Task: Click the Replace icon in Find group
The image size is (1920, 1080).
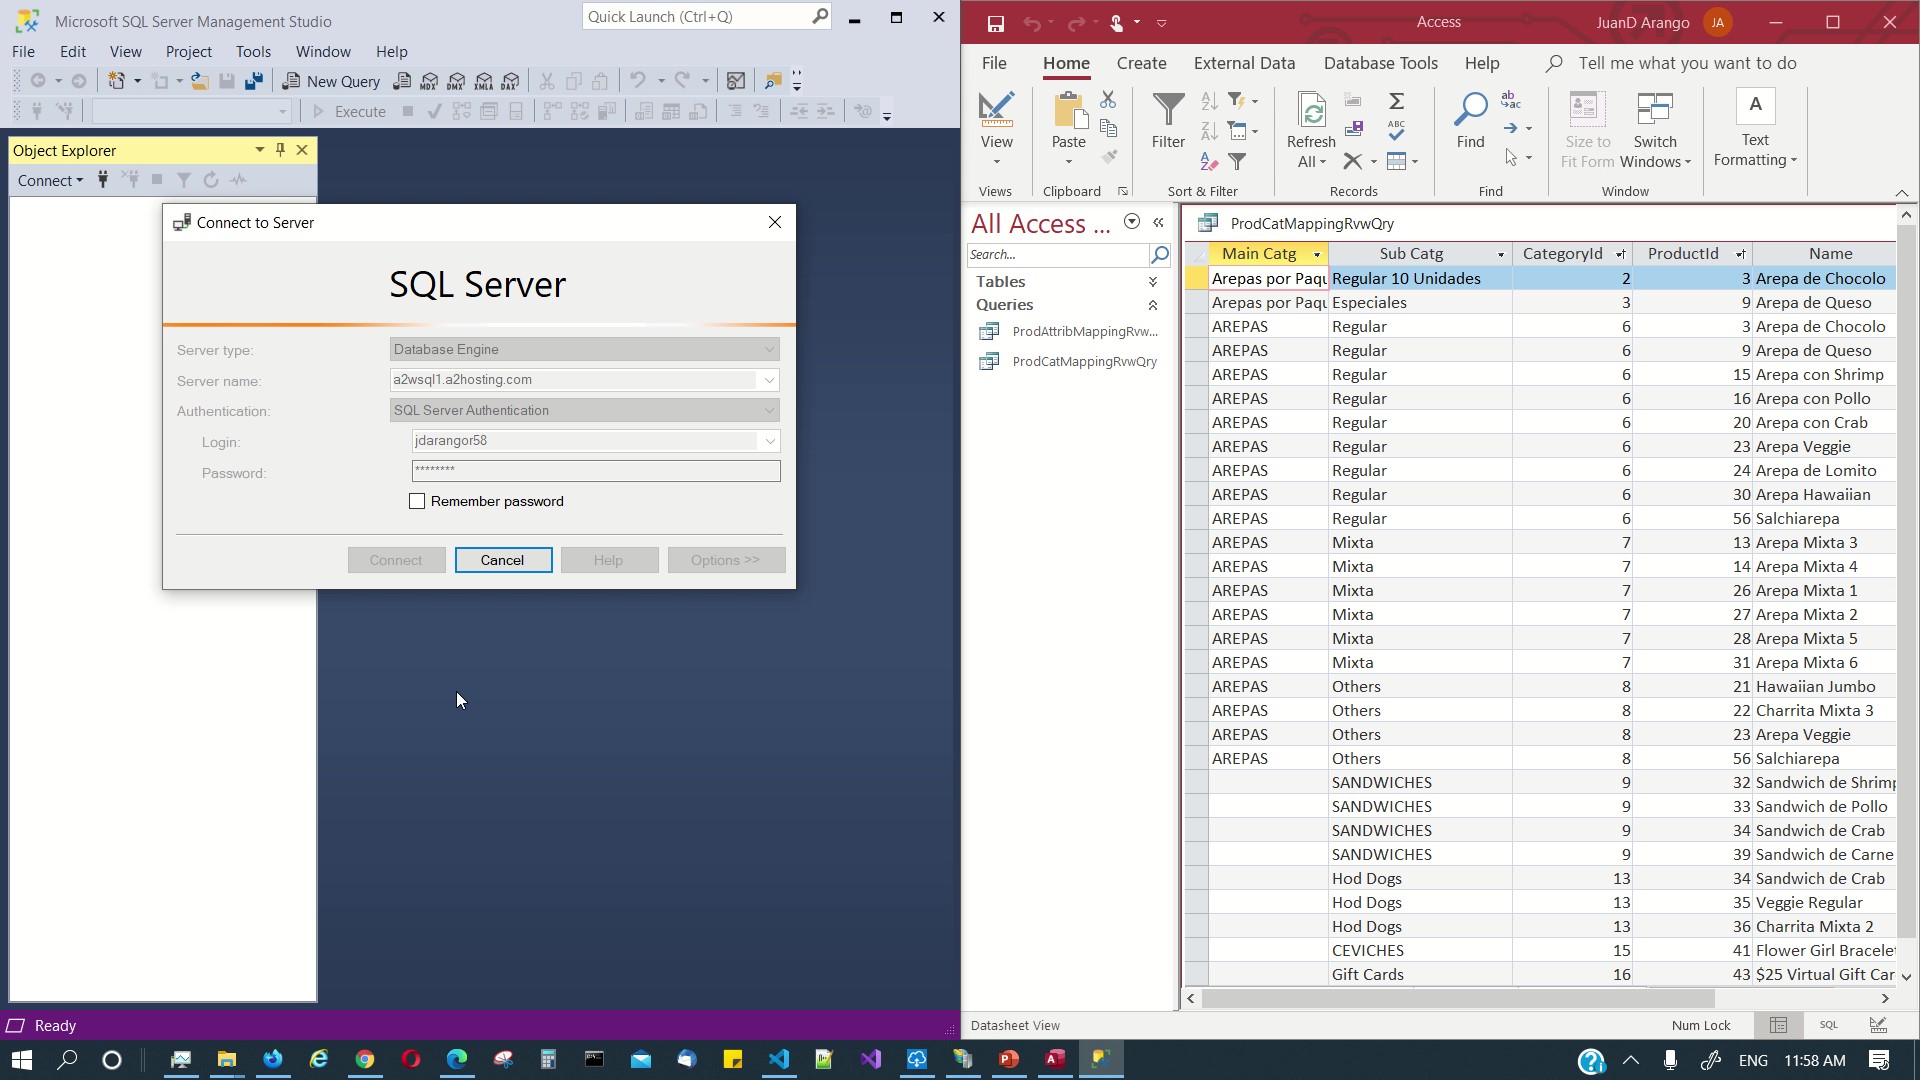Action: pyautogui.click(x=1510, y=99)
